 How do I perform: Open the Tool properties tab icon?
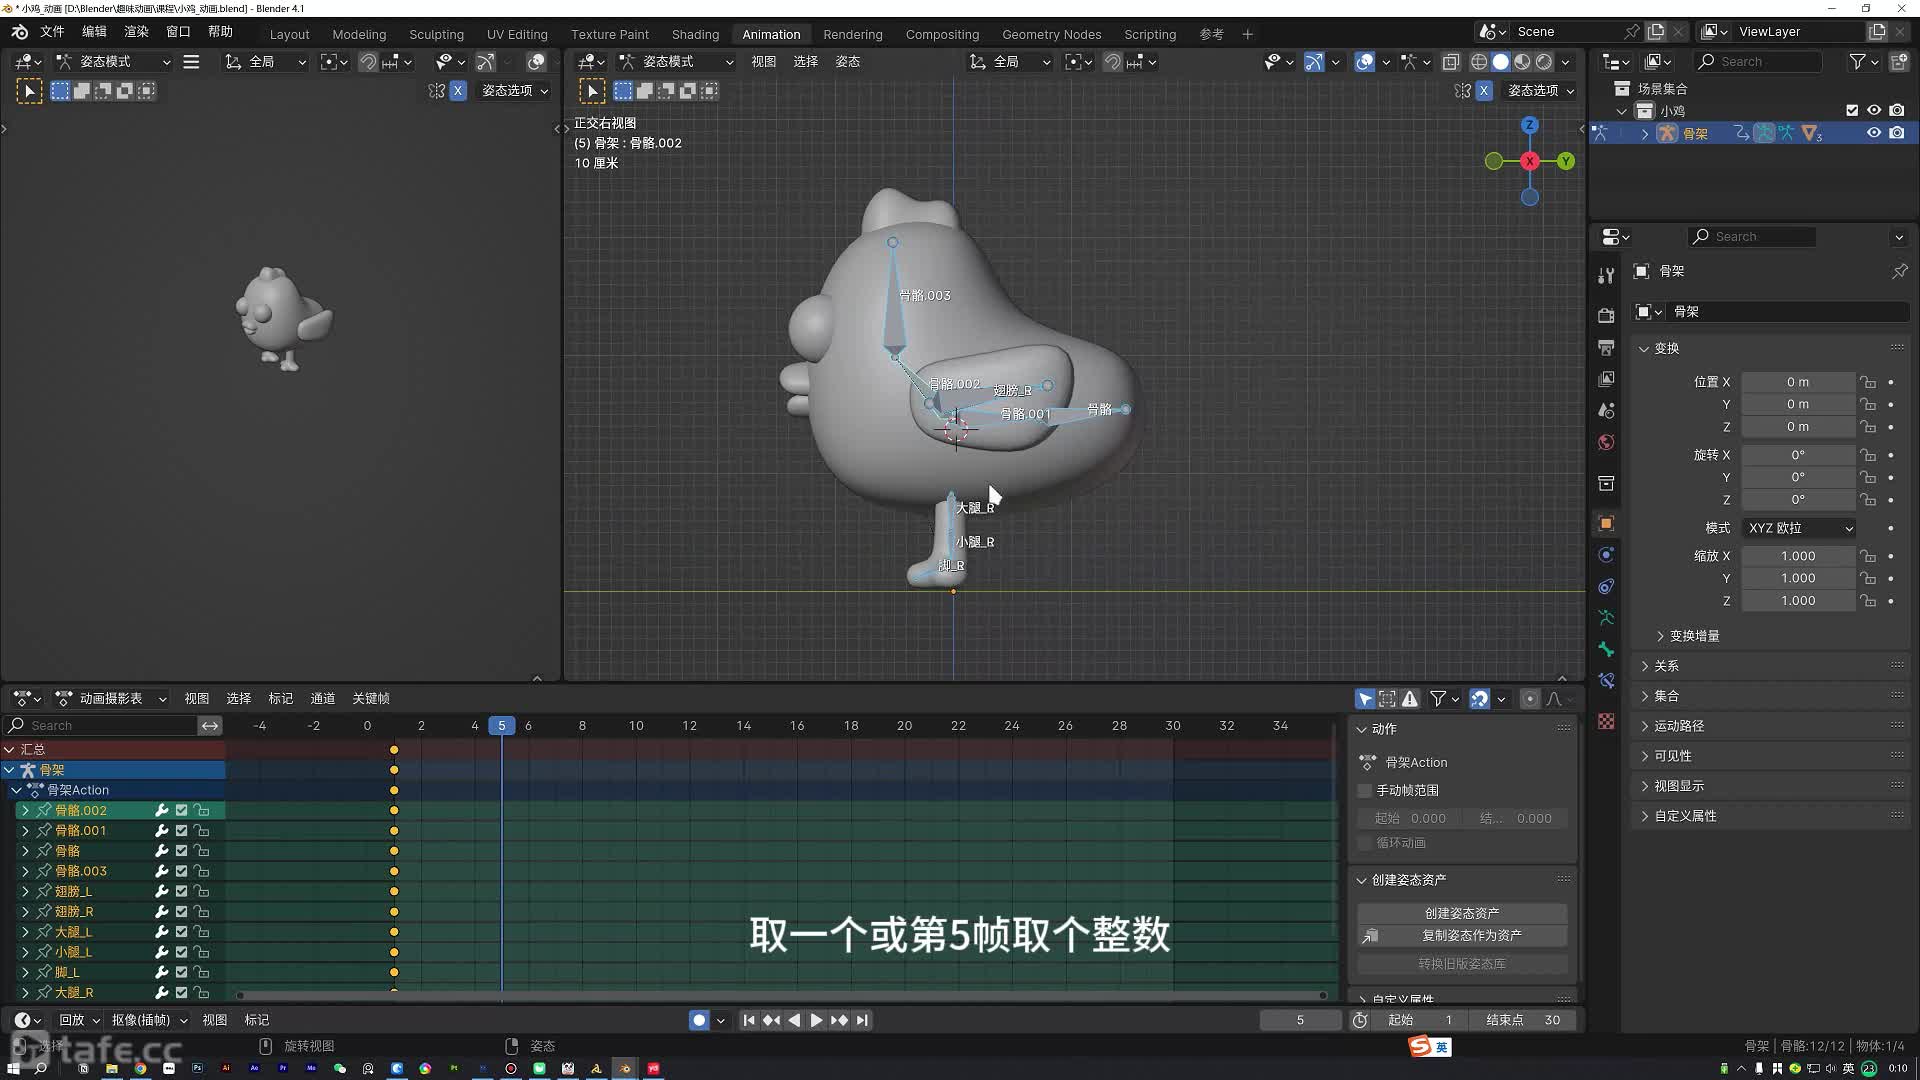(1606, 276)
